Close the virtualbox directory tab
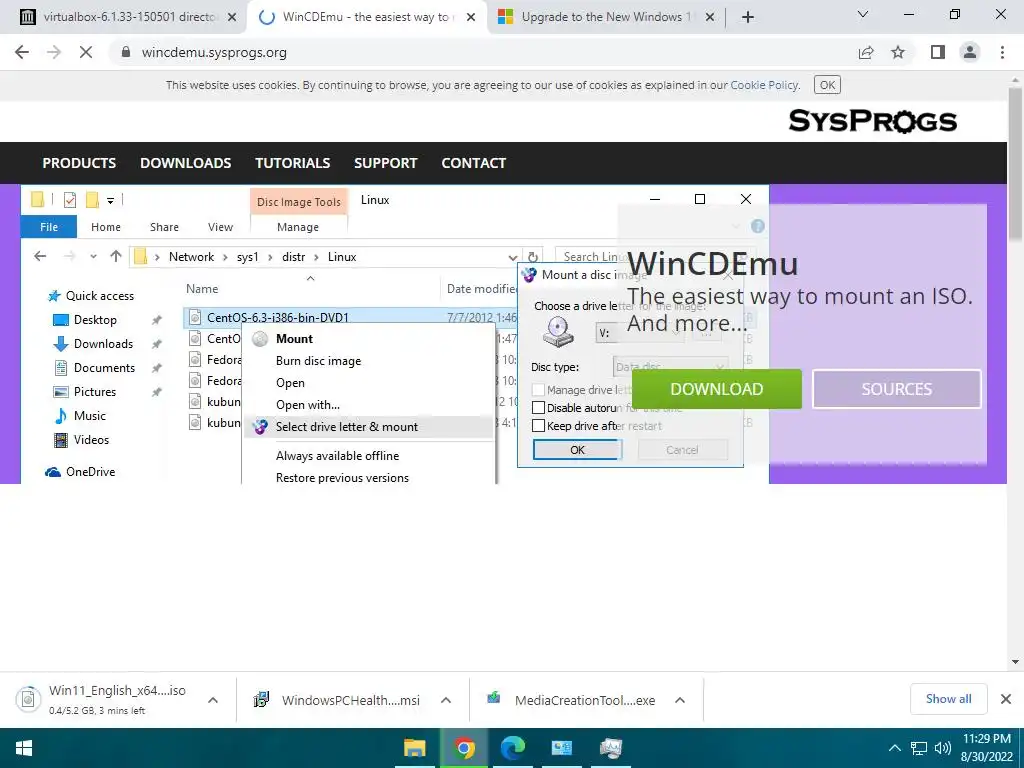Screen dimensions: 1024x768 coord(231,18)
